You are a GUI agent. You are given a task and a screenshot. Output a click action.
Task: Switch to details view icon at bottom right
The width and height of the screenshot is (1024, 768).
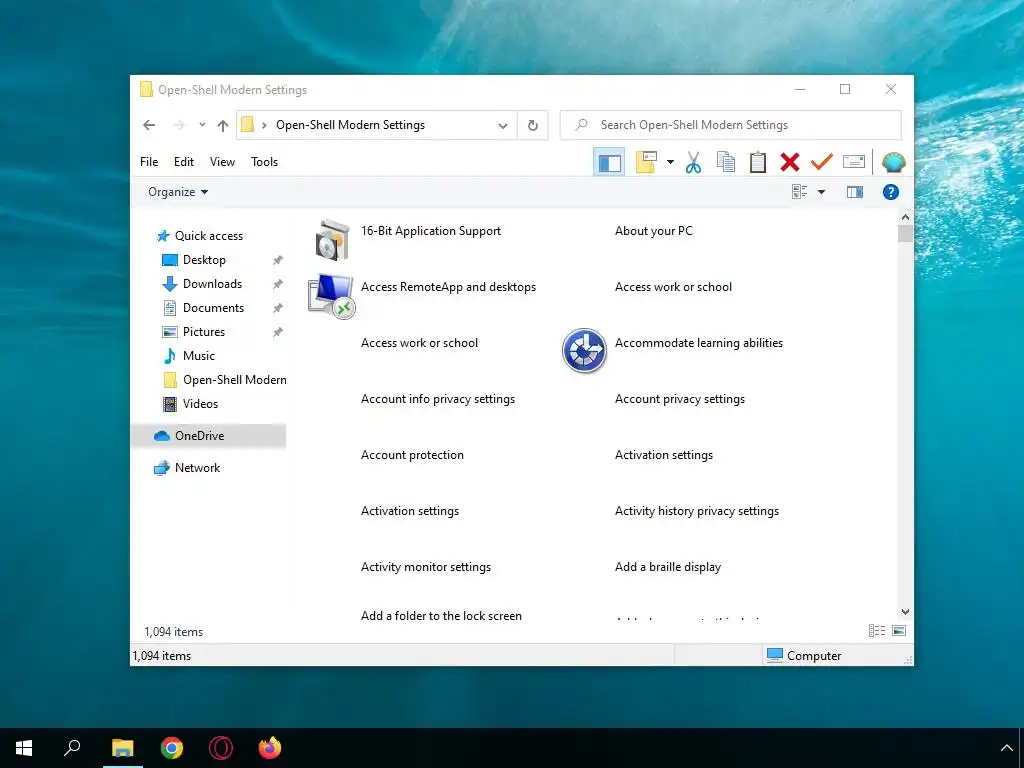point(876,630)
